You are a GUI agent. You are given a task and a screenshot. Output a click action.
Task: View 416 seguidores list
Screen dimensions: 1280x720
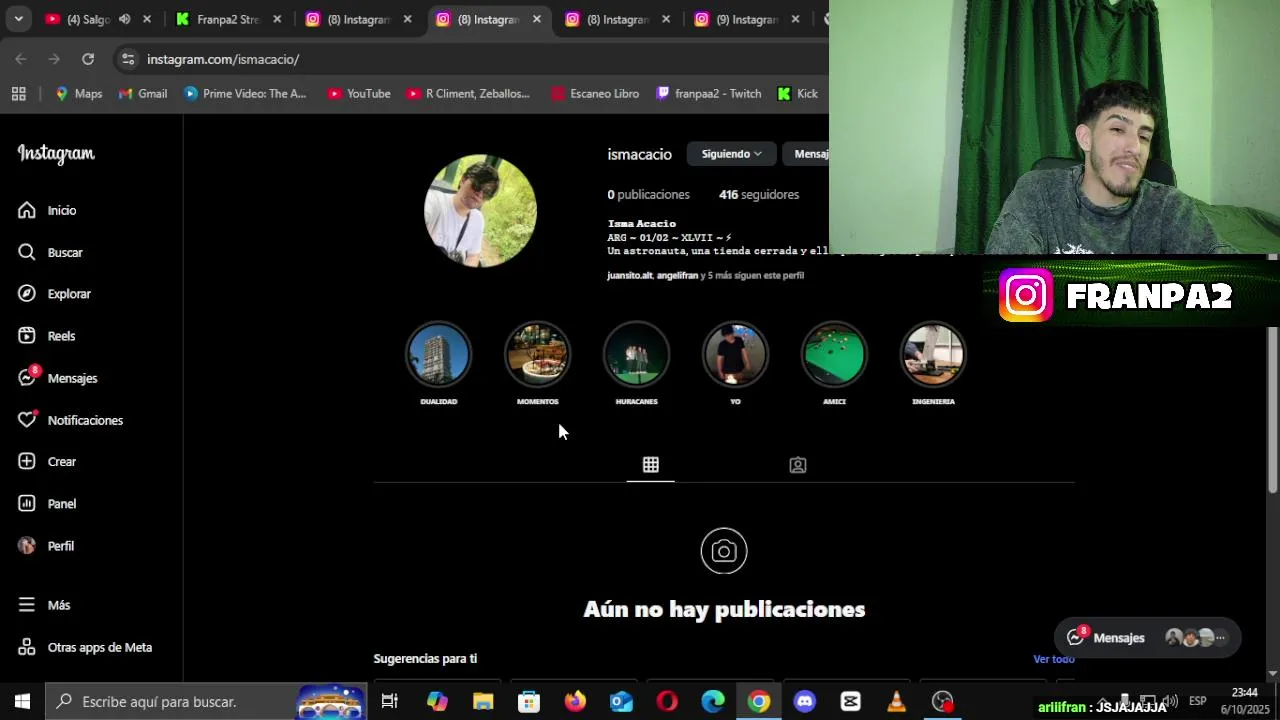click(x=759, y=195)
